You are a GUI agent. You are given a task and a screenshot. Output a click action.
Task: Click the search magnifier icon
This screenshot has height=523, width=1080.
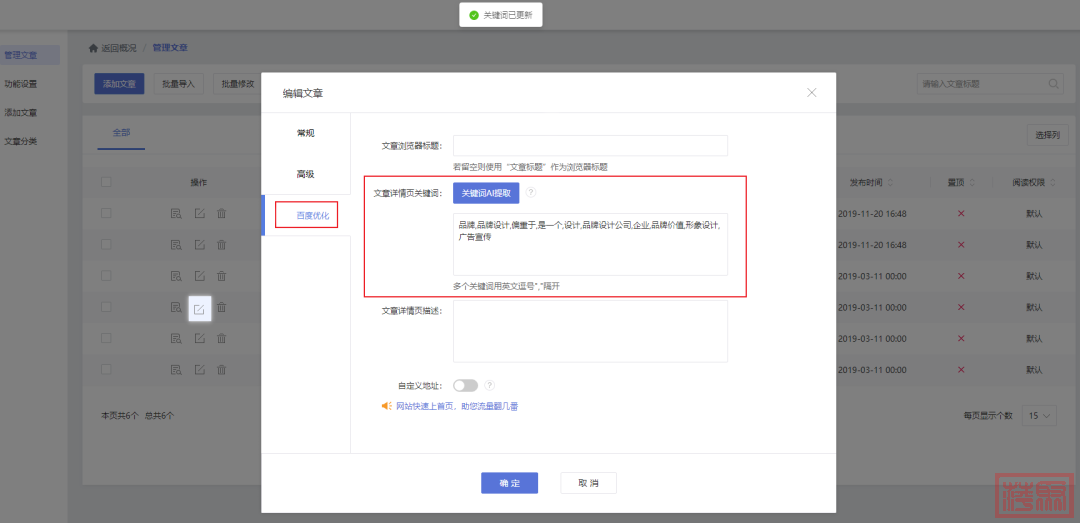(1054, 84)
